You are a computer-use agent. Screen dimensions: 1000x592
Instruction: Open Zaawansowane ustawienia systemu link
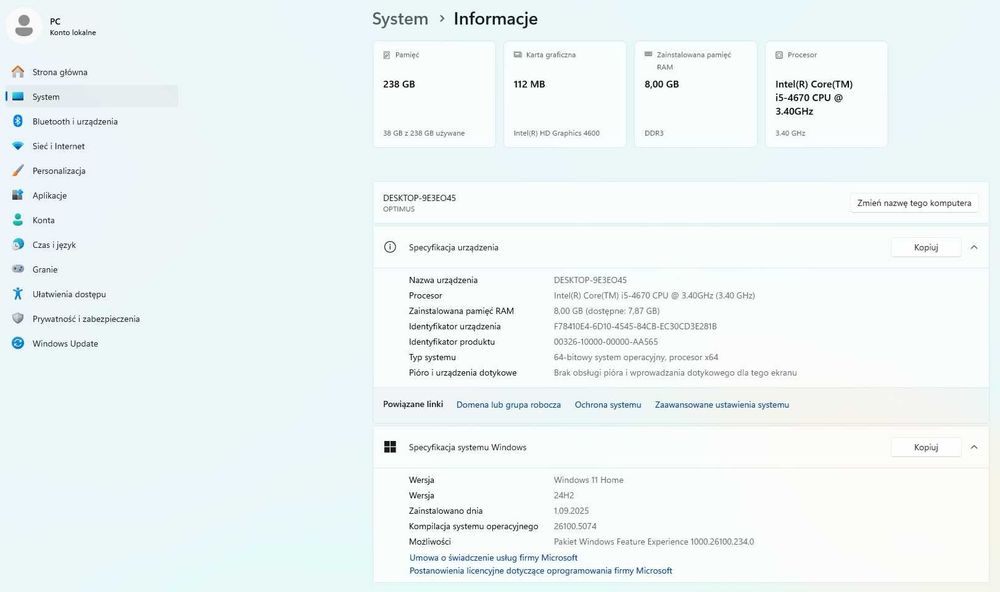(x=721, y=405)
